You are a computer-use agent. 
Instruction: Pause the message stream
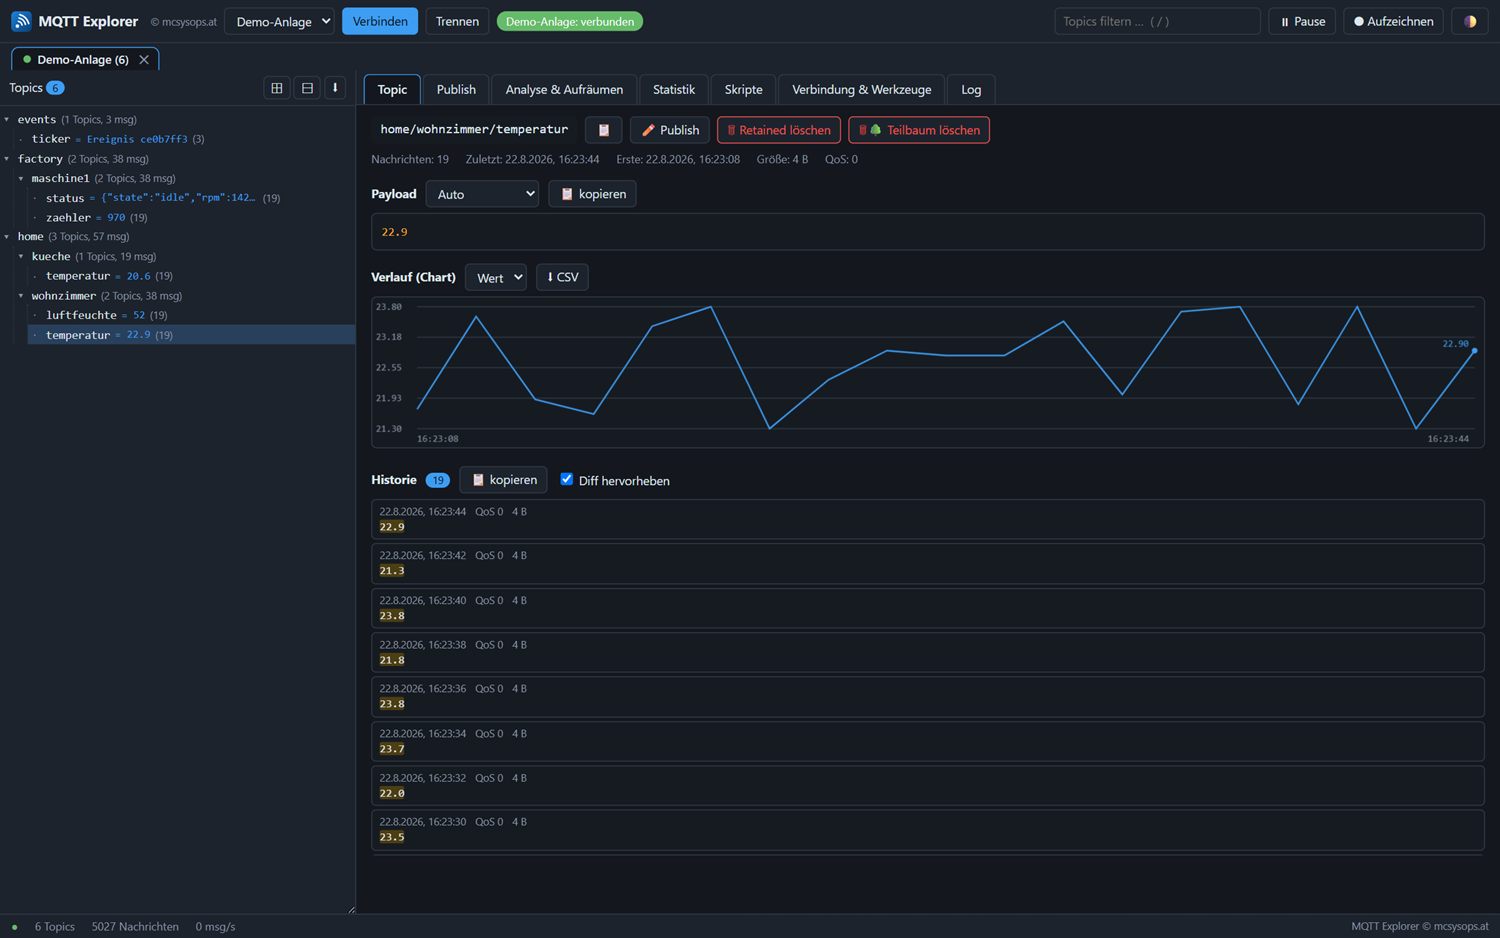[x=1302, y=21]
